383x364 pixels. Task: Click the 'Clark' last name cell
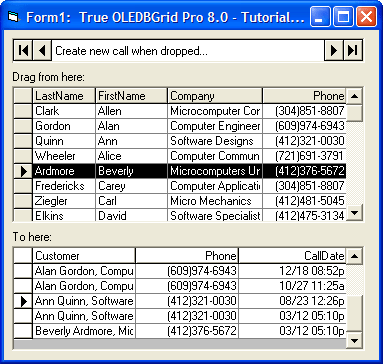coord(64,111)
